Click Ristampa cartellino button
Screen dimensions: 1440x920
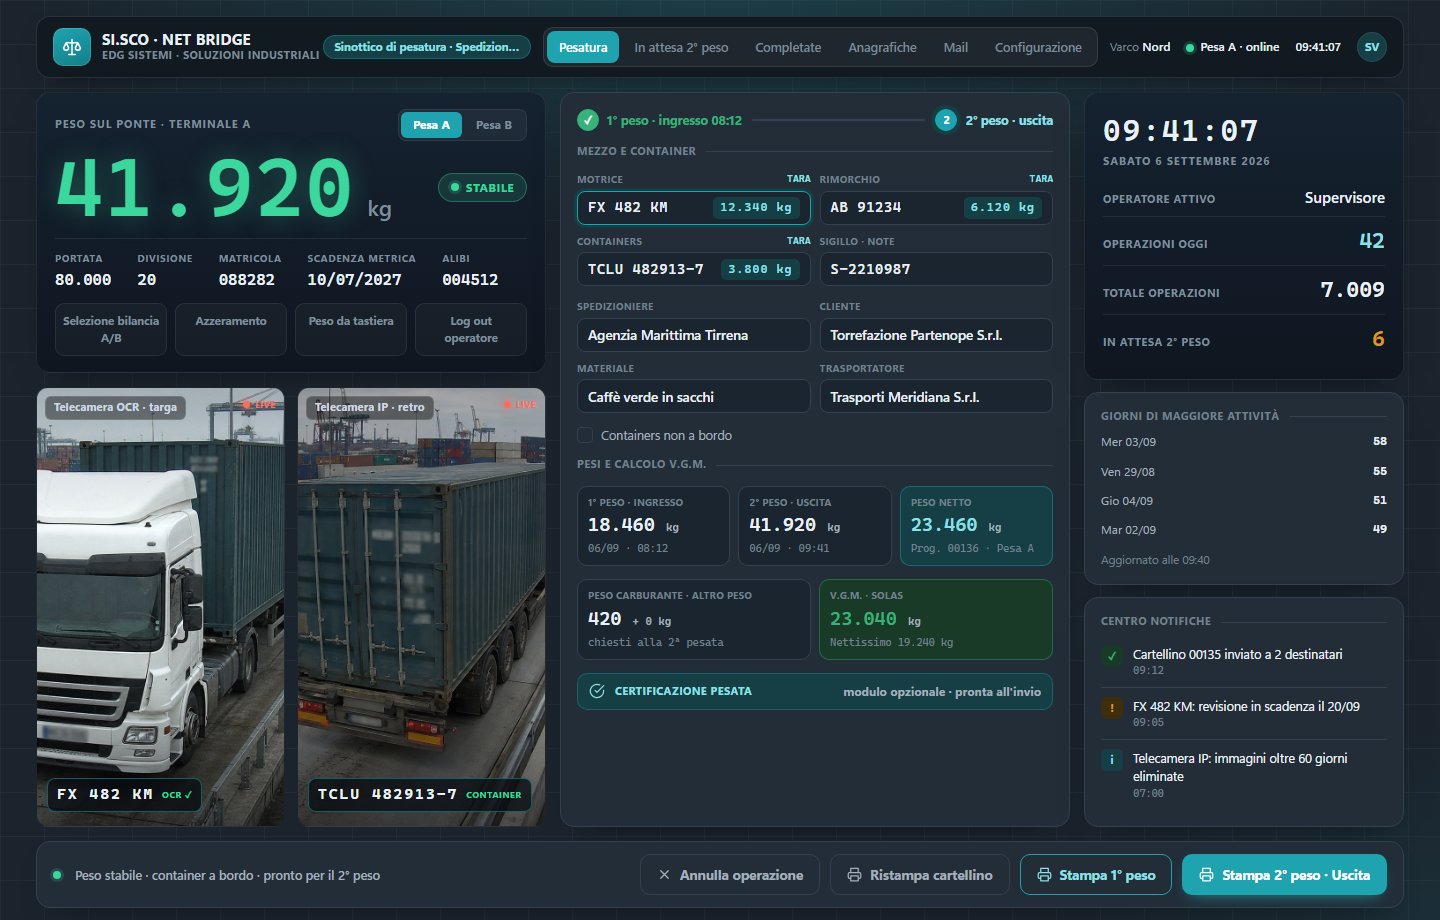click(920, 875)
